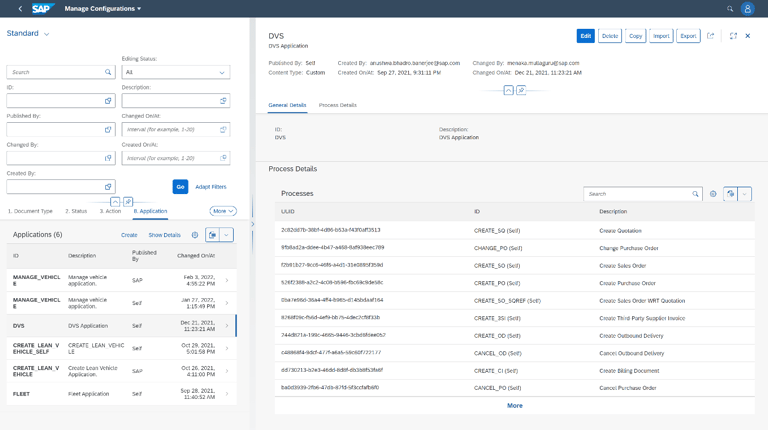
Task: Pin the filter bar header
Action: pos(128,202)
